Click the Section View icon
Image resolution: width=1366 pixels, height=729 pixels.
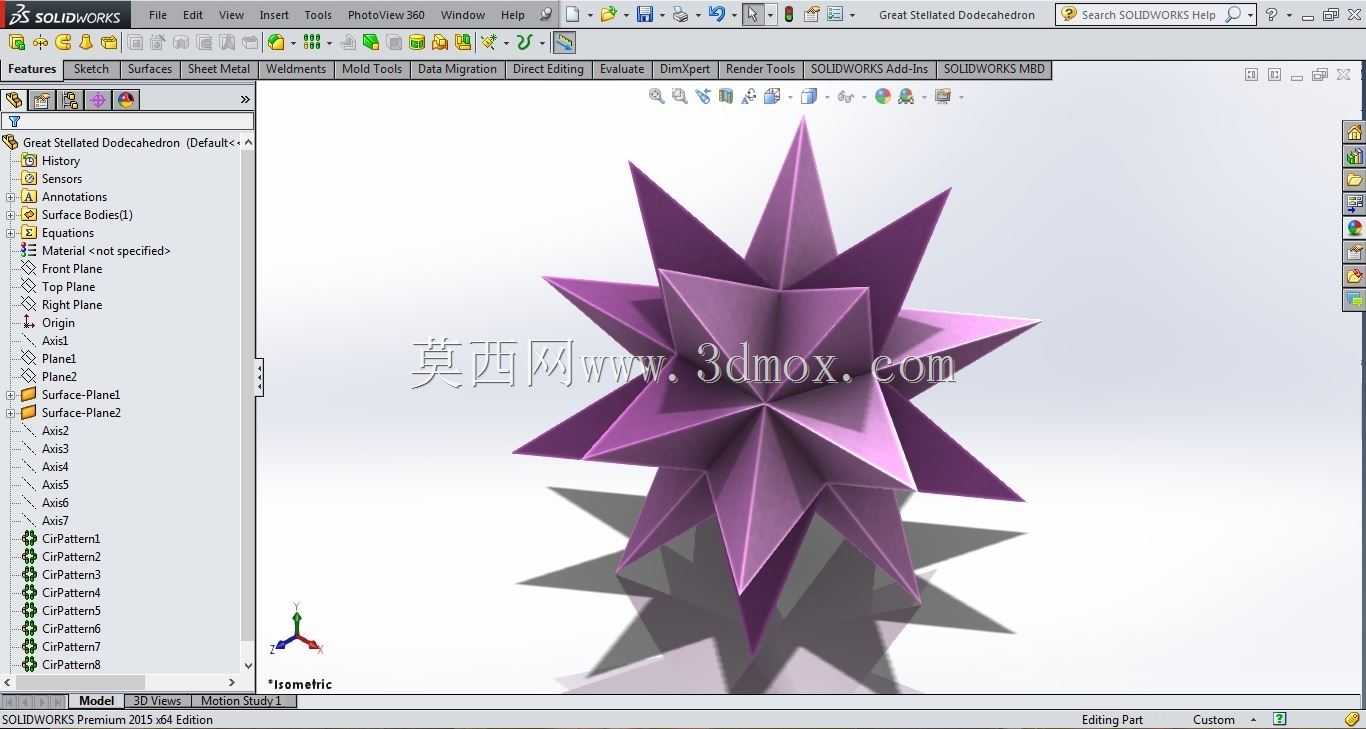click(x=726, y=96)
